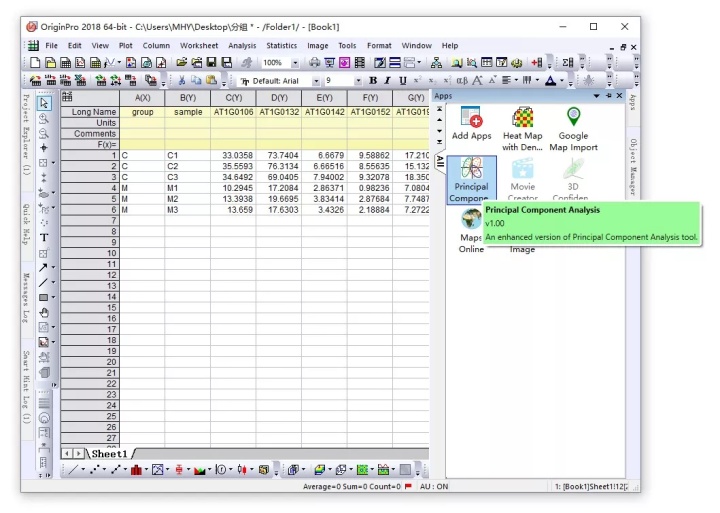Image resolution: width=720 pixels, height=513 pixels.
Task: Open the Column menu
Action: pos(156,45)
